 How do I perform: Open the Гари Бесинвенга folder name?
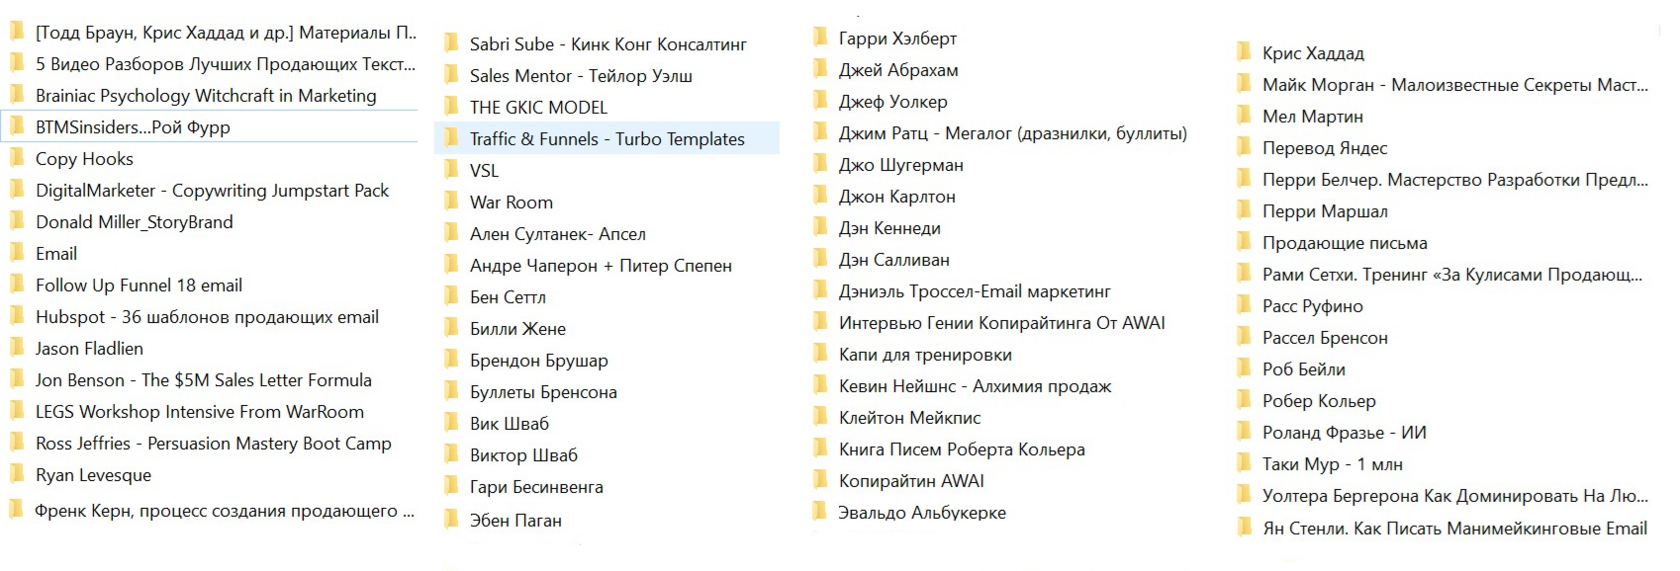537,487
